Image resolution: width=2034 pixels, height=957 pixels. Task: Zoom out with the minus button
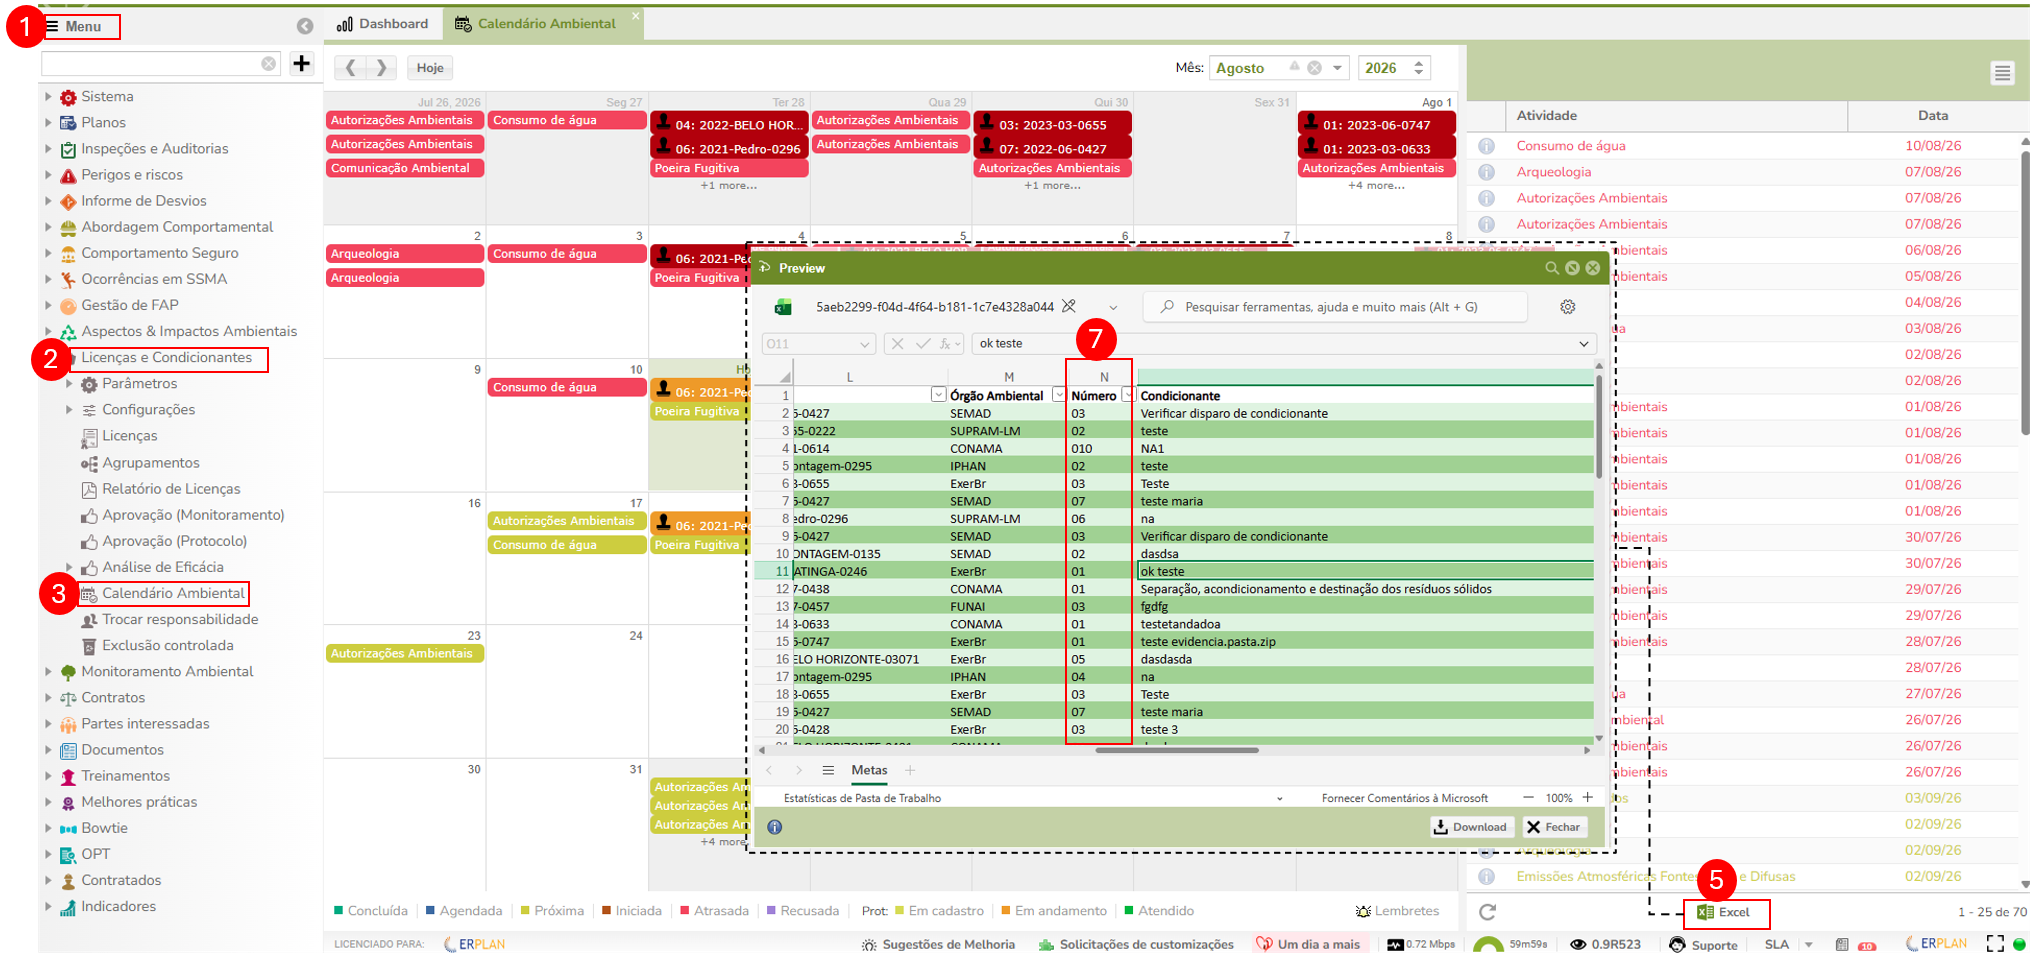click(x=1528, y=798)
